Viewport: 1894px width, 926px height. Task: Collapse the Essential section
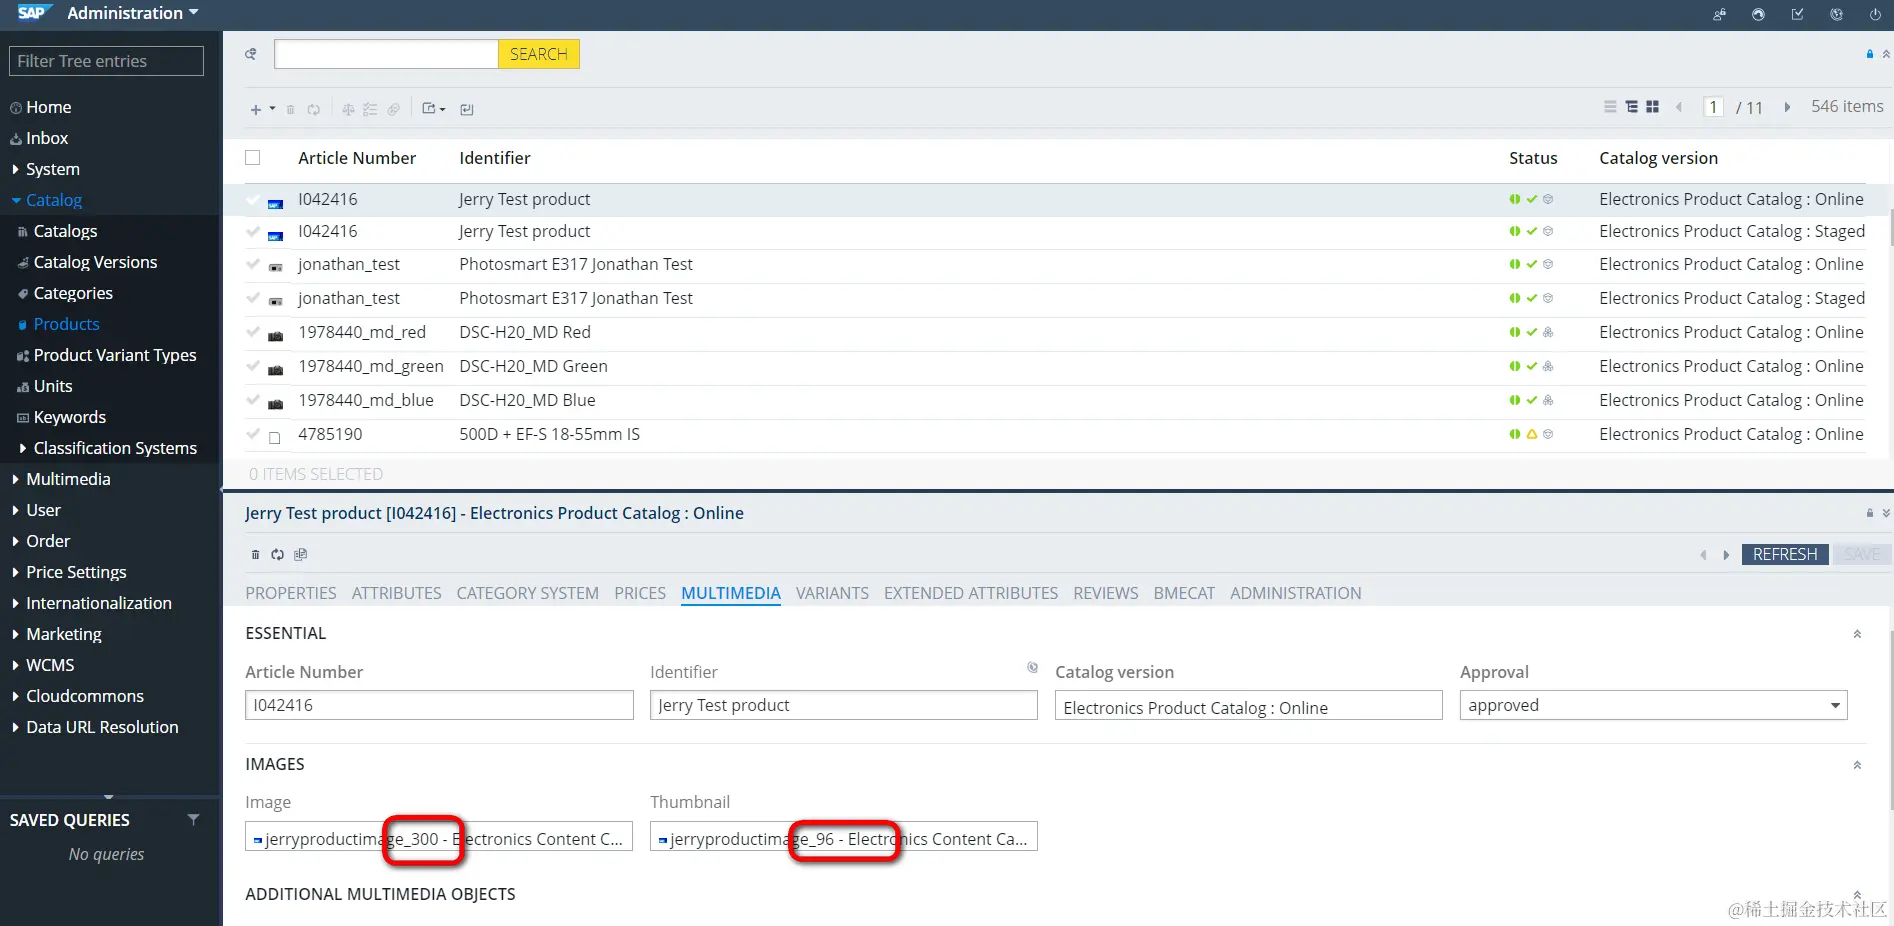1857,634
